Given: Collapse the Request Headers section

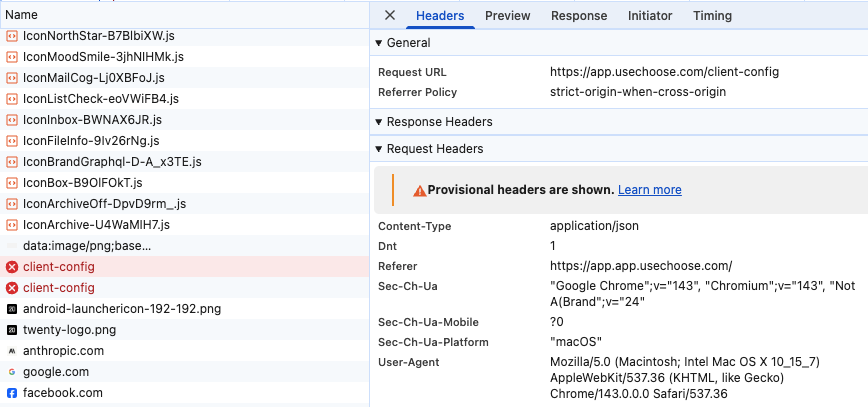Looking at the screenshot, I should 379,149.
